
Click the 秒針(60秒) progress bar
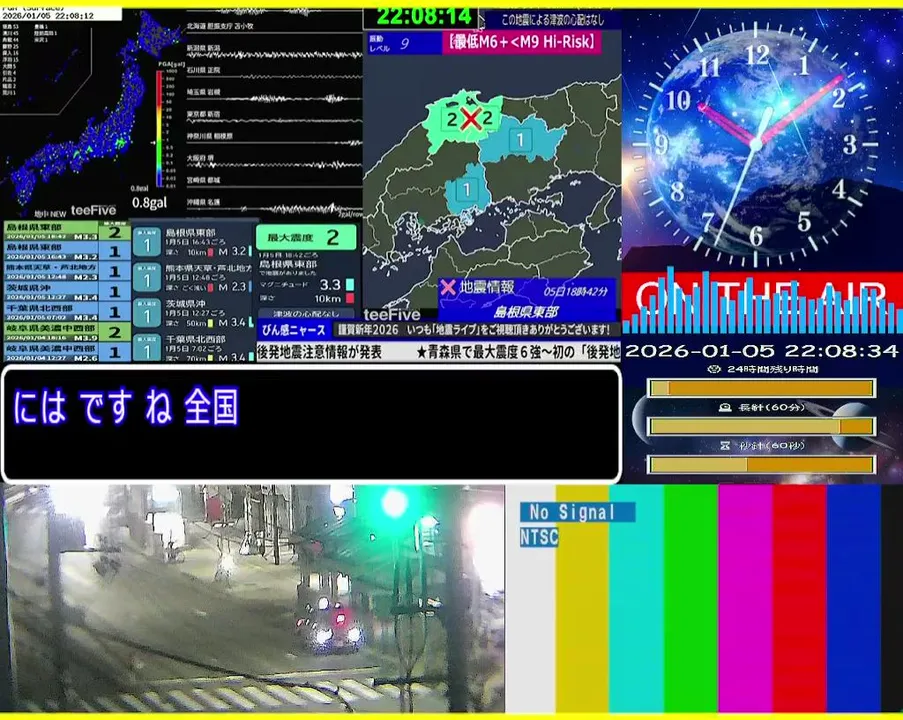761,464
